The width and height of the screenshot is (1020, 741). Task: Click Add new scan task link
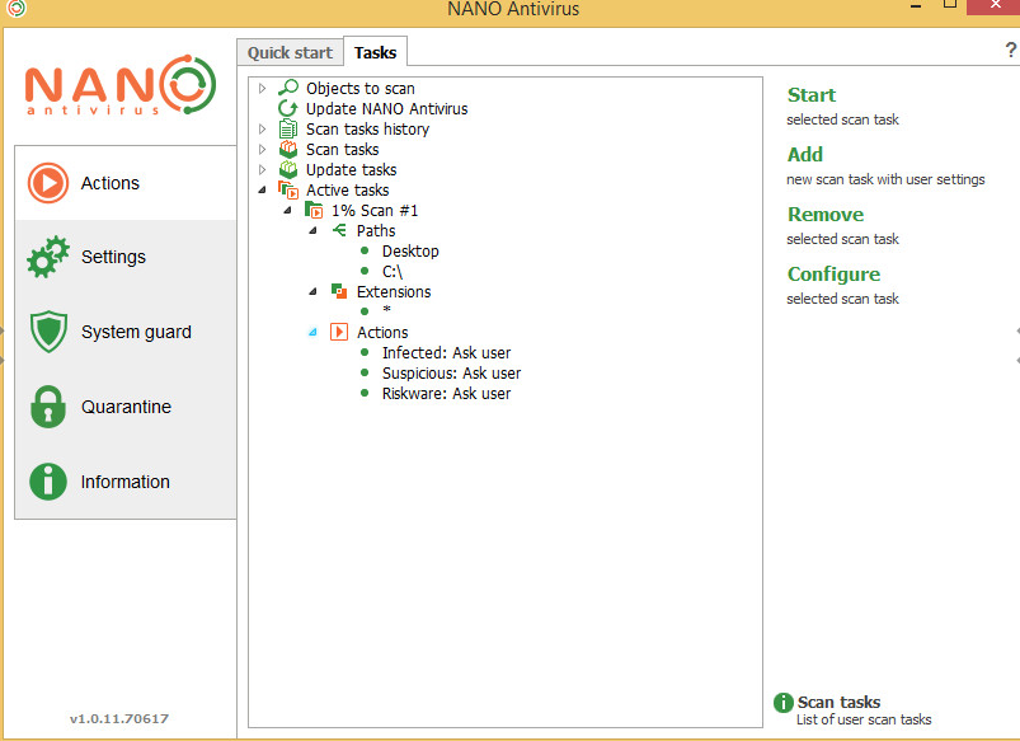805,155
